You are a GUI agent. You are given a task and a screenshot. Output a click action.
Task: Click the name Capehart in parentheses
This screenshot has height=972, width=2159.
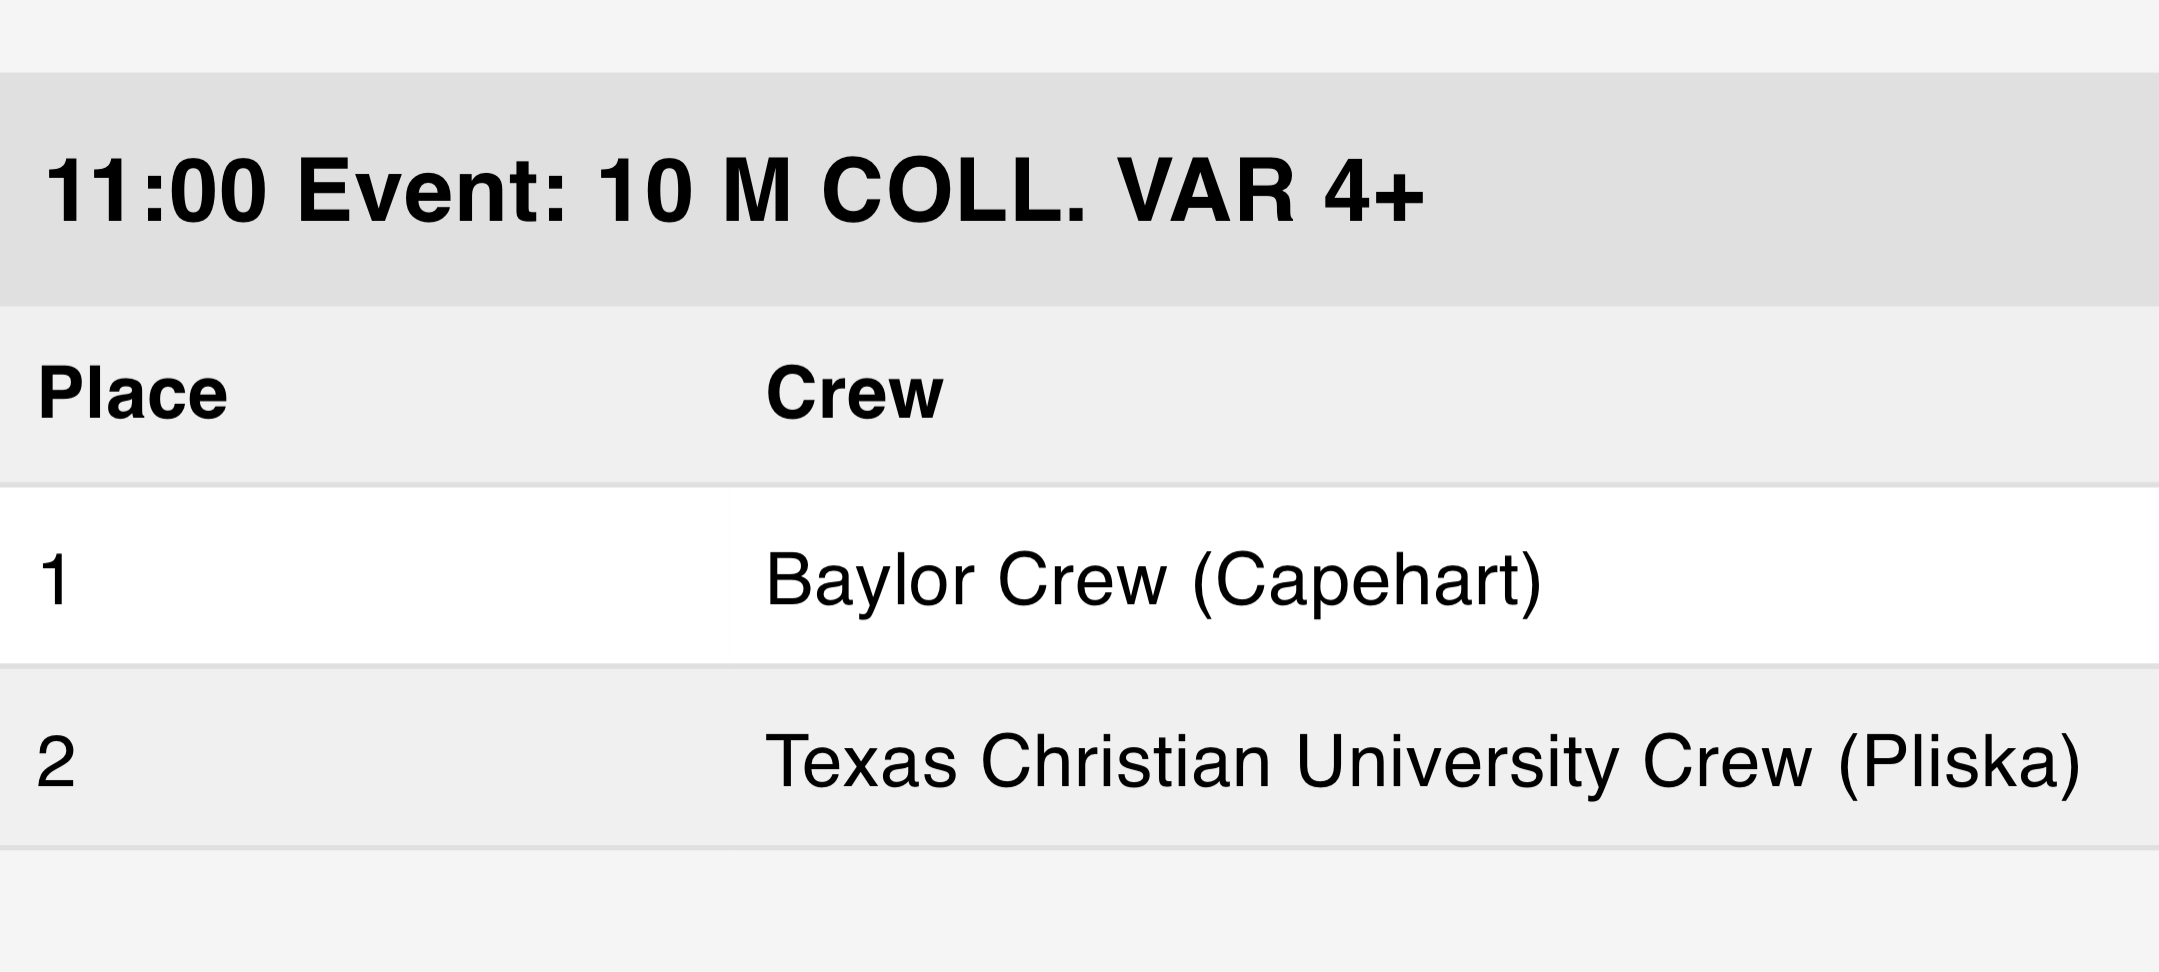click(x=1367, y=580)
